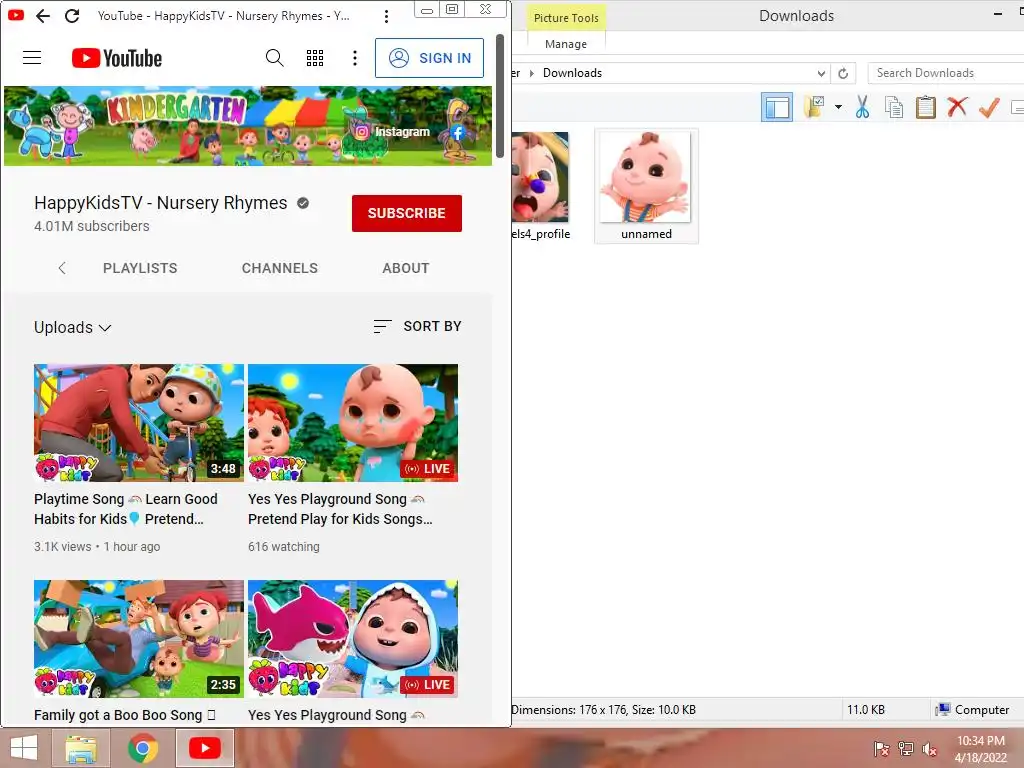1024x768 pixels.
Task: Switch to the CHANNELS tab
Action: (280, 268)
